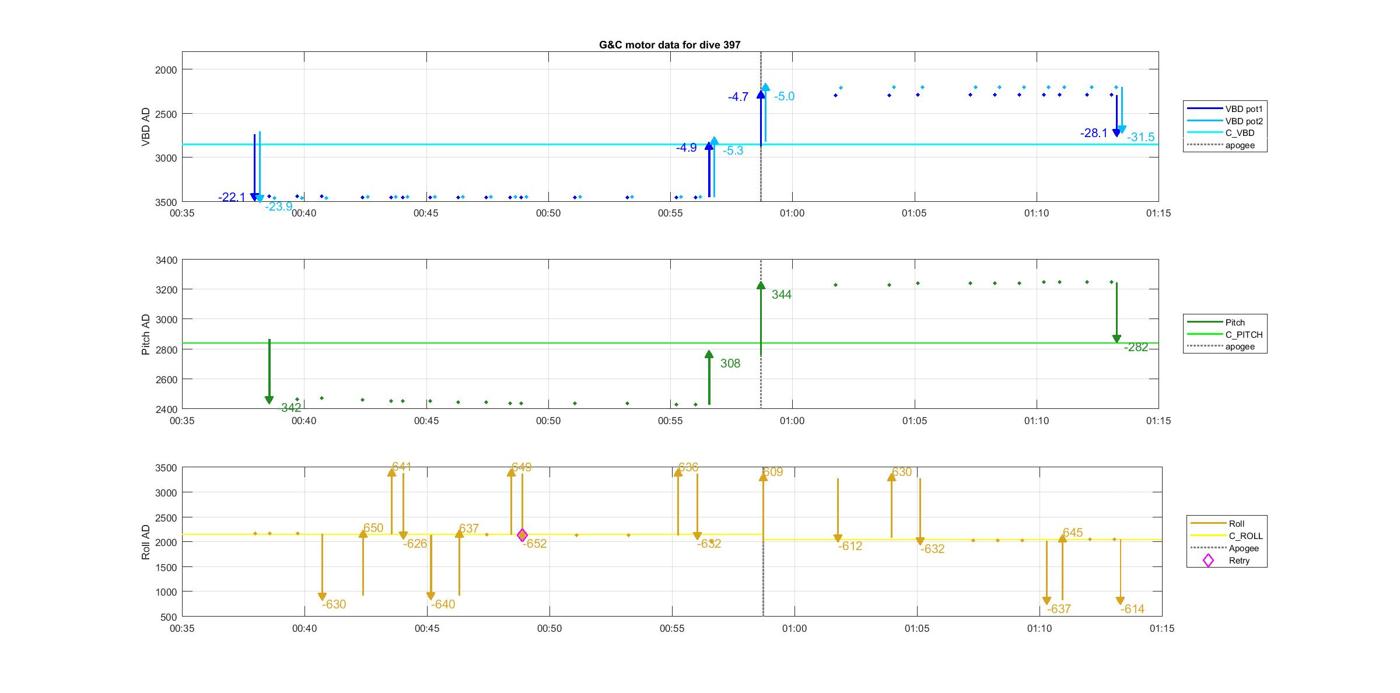
Task: Click the '-342' Pitch data label
Action: tap(291, 408)
